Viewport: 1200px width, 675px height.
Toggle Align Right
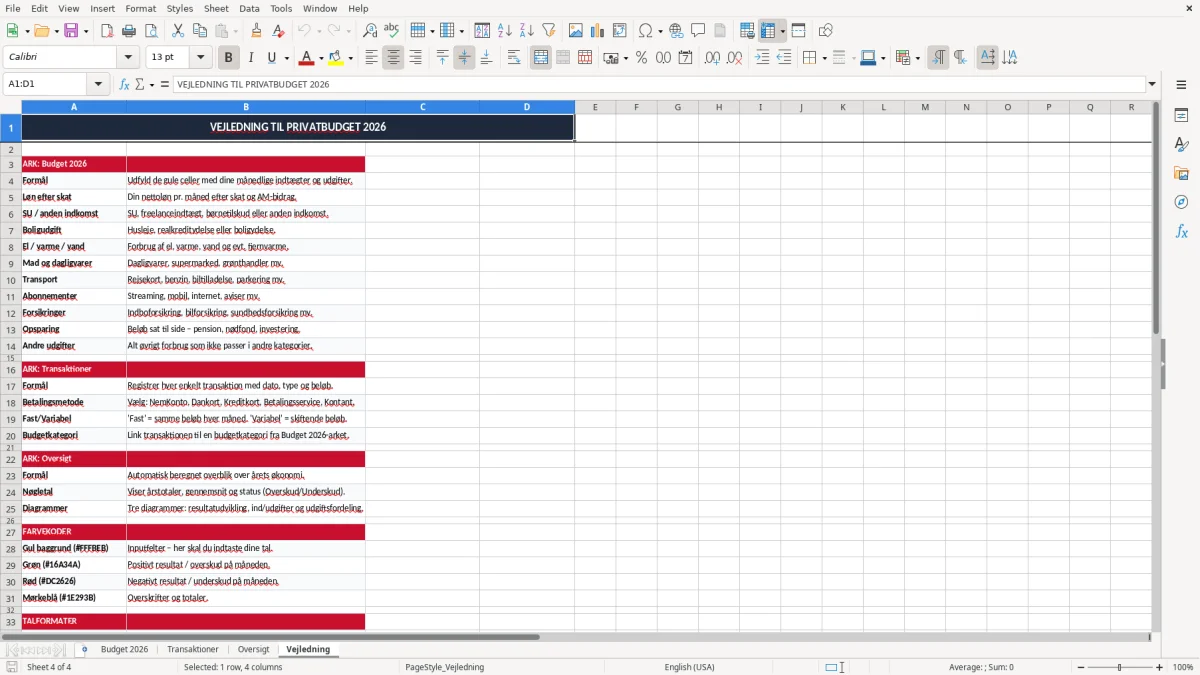click(415, 58)
